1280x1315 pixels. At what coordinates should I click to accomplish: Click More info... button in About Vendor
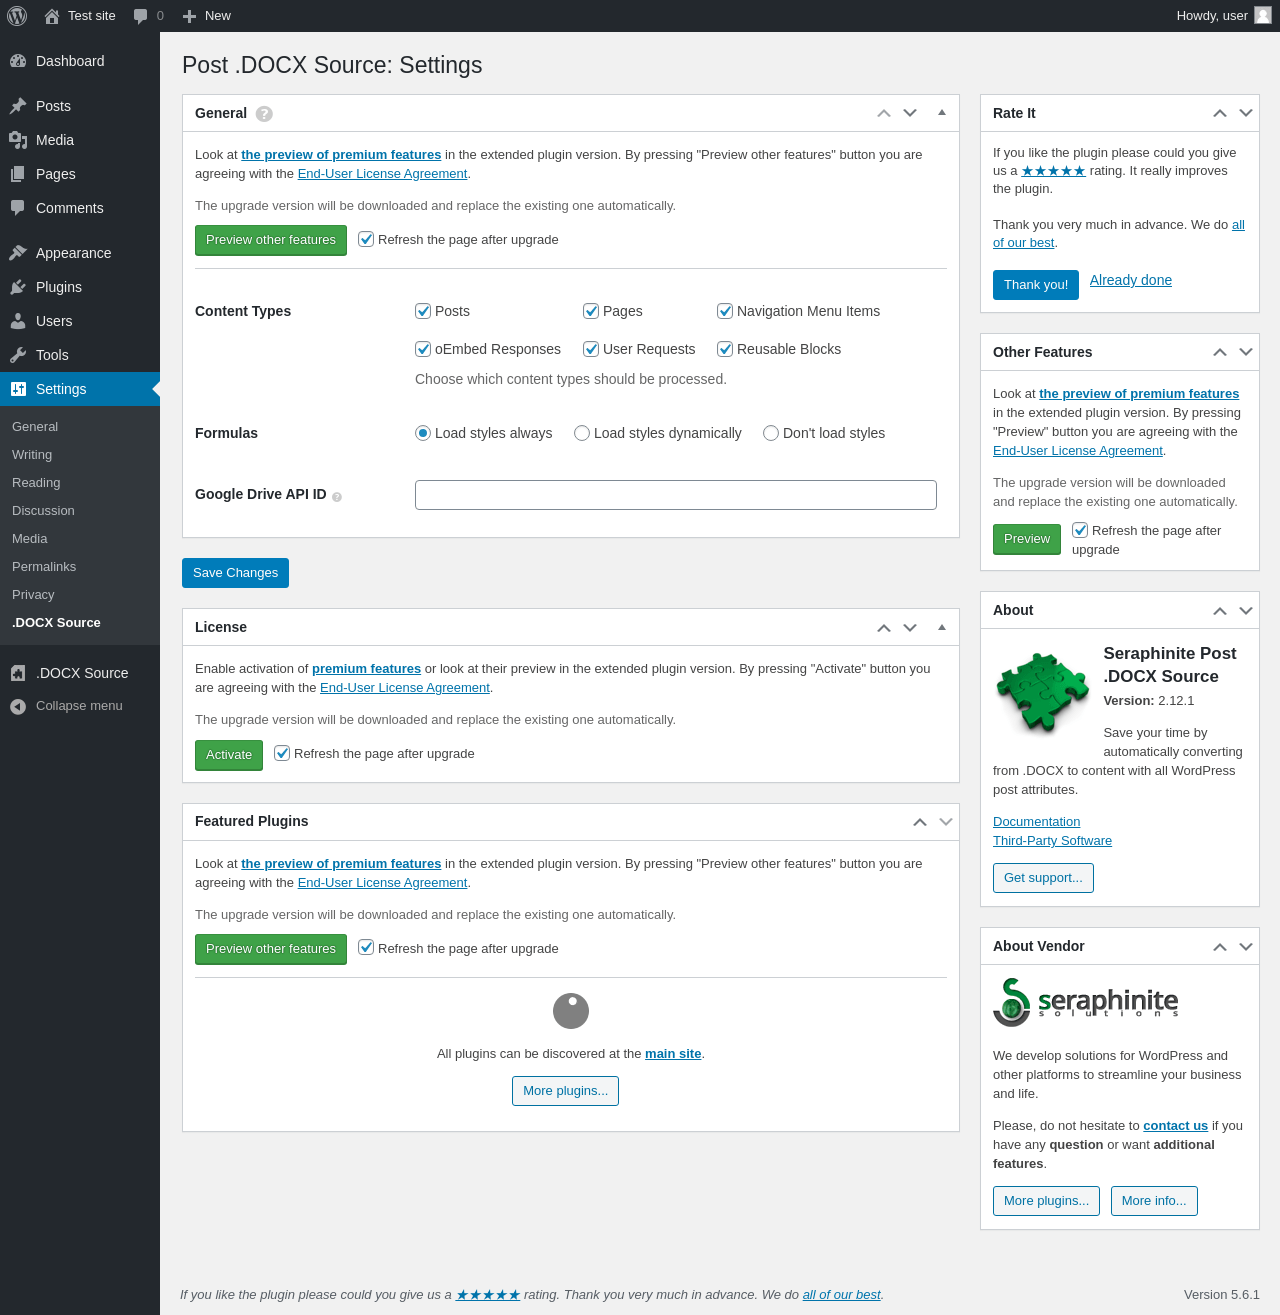pyautogui.click(x=1154, y=1201)
